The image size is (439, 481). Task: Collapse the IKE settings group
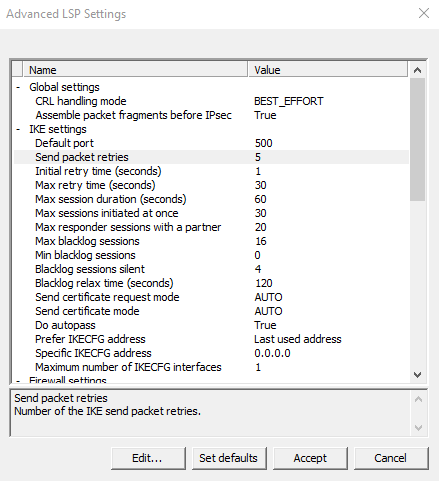coord(18,129)
